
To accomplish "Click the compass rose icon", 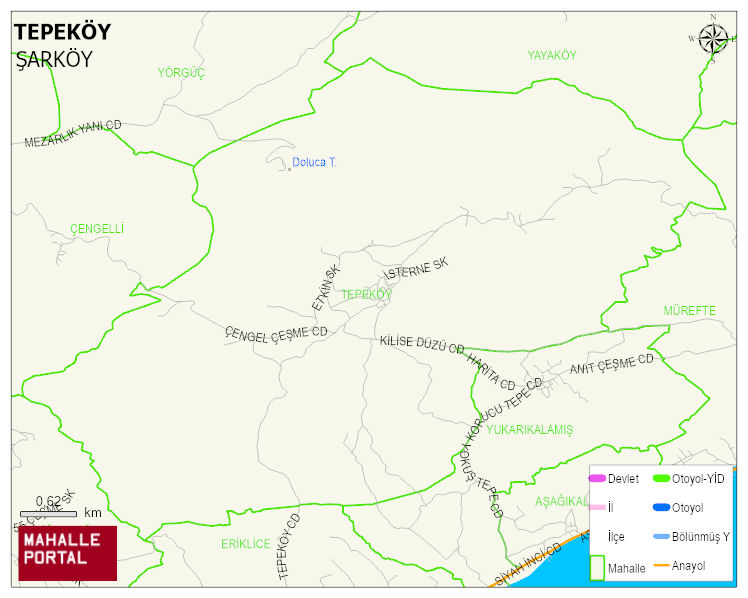I will [713, 39].
